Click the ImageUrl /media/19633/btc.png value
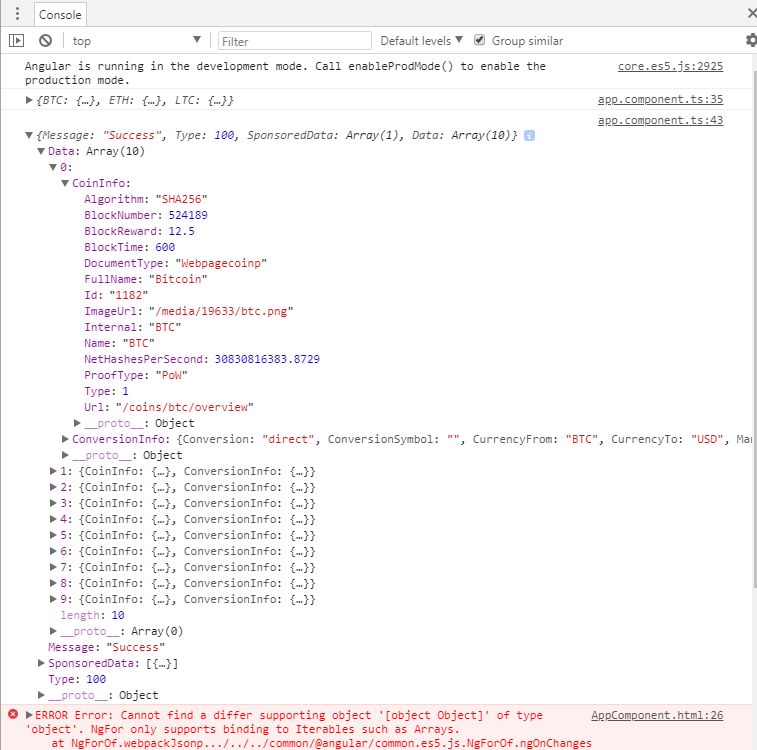757x750 pixels. point(221,311)
